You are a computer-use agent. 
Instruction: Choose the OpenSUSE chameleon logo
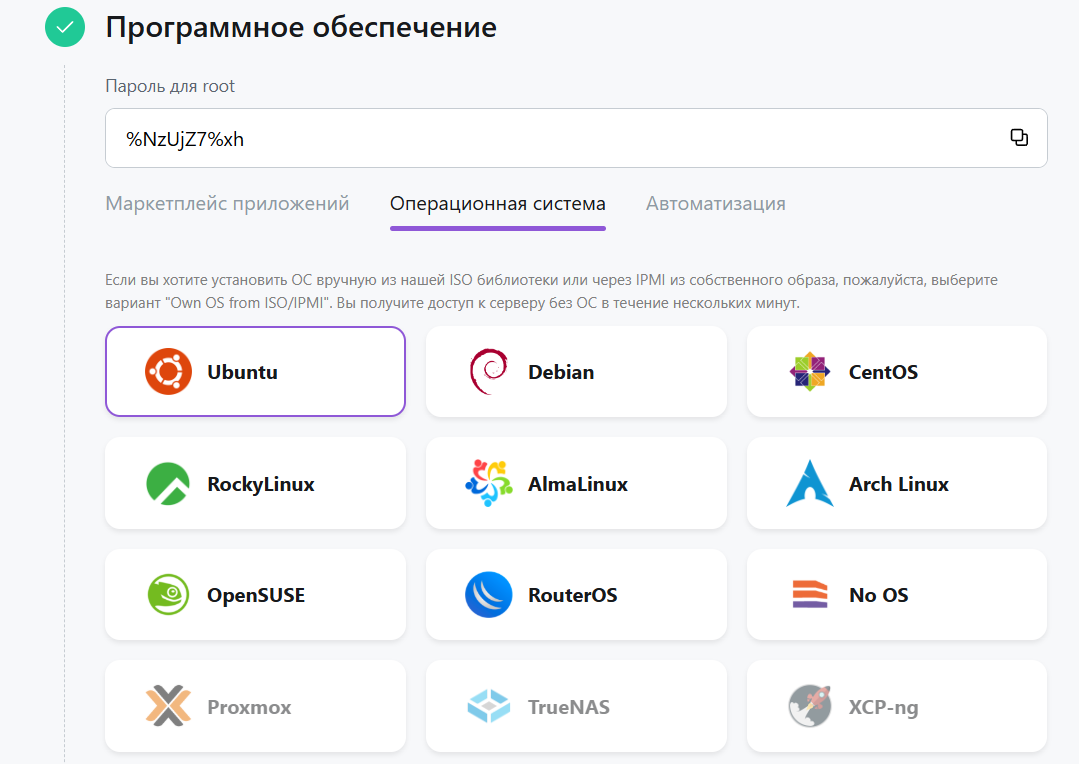point(168,595)
